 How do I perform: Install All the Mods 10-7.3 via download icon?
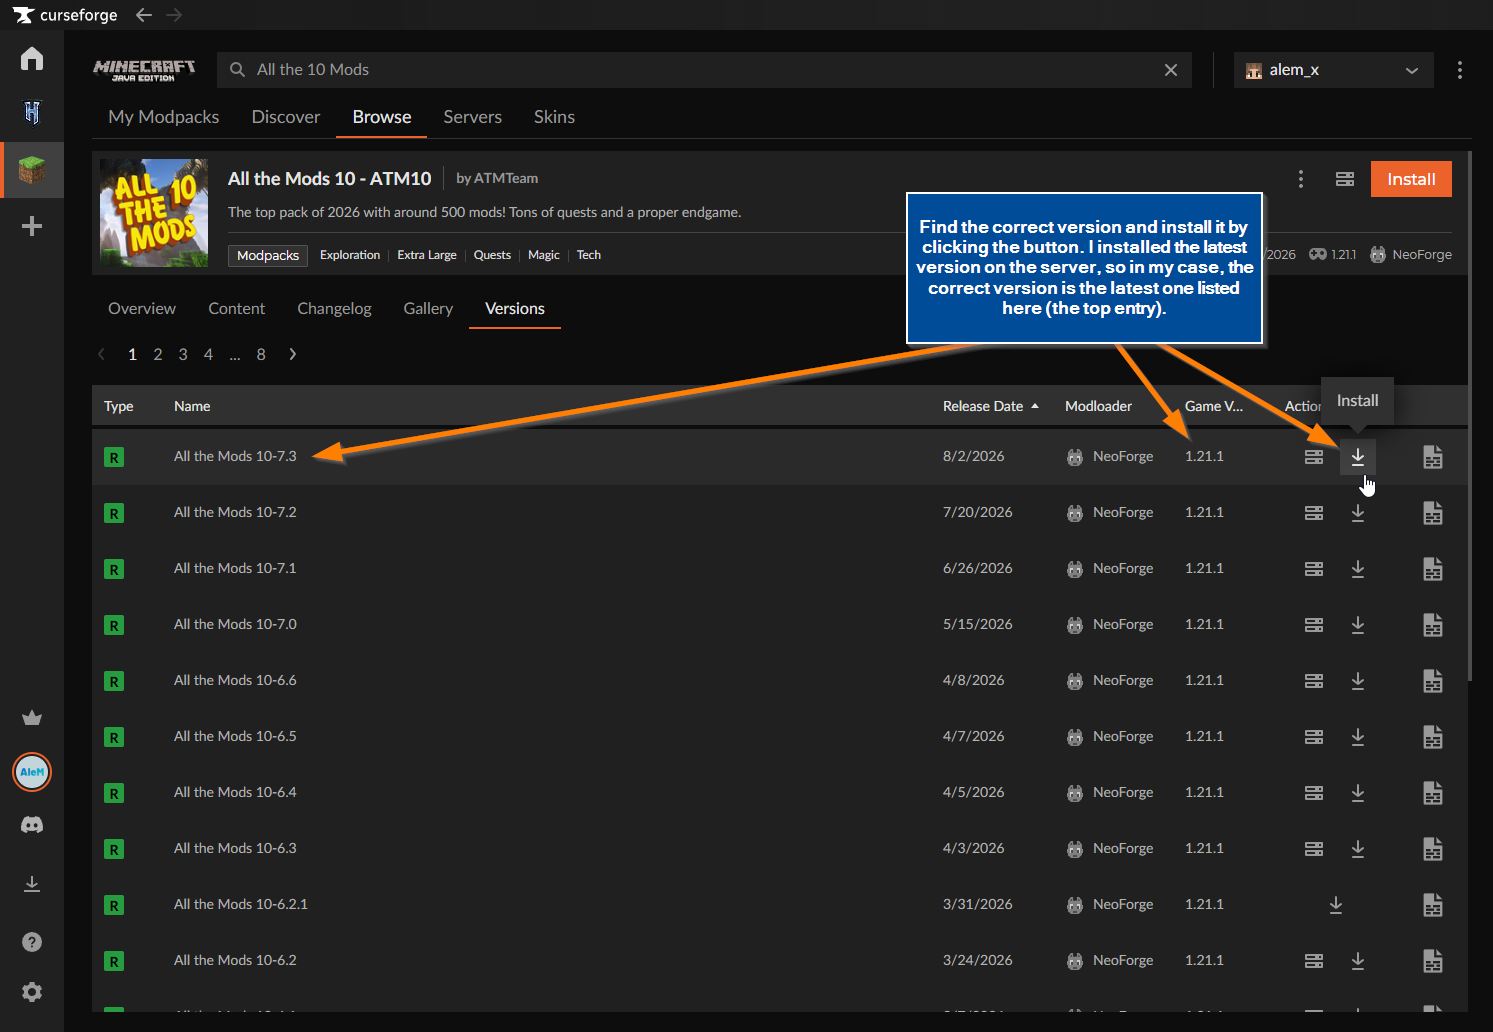(x=1358, y=457)
